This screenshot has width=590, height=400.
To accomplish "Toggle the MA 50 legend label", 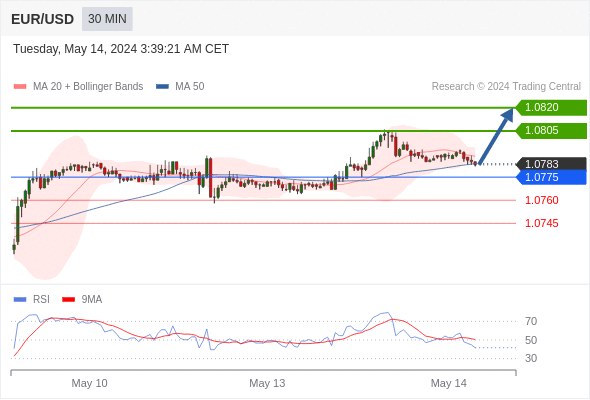I will 190,87.
